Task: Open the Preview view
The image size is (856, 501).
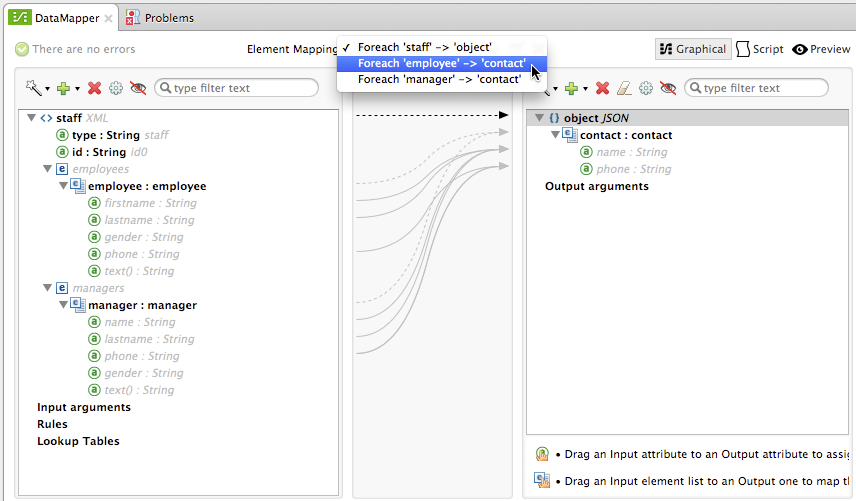Action: tap(821, 49)
